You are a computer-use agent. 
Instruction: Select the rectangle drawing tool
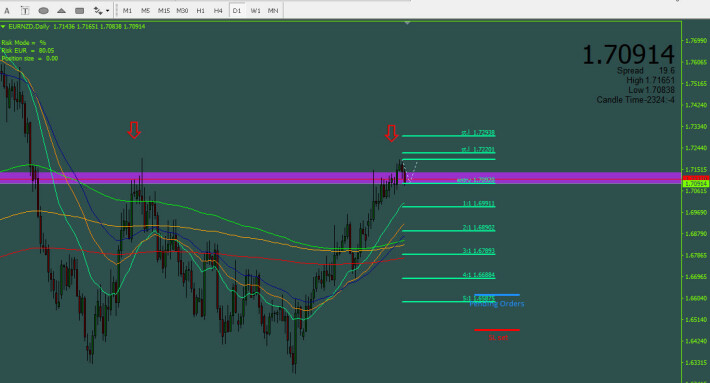point(79,10)
